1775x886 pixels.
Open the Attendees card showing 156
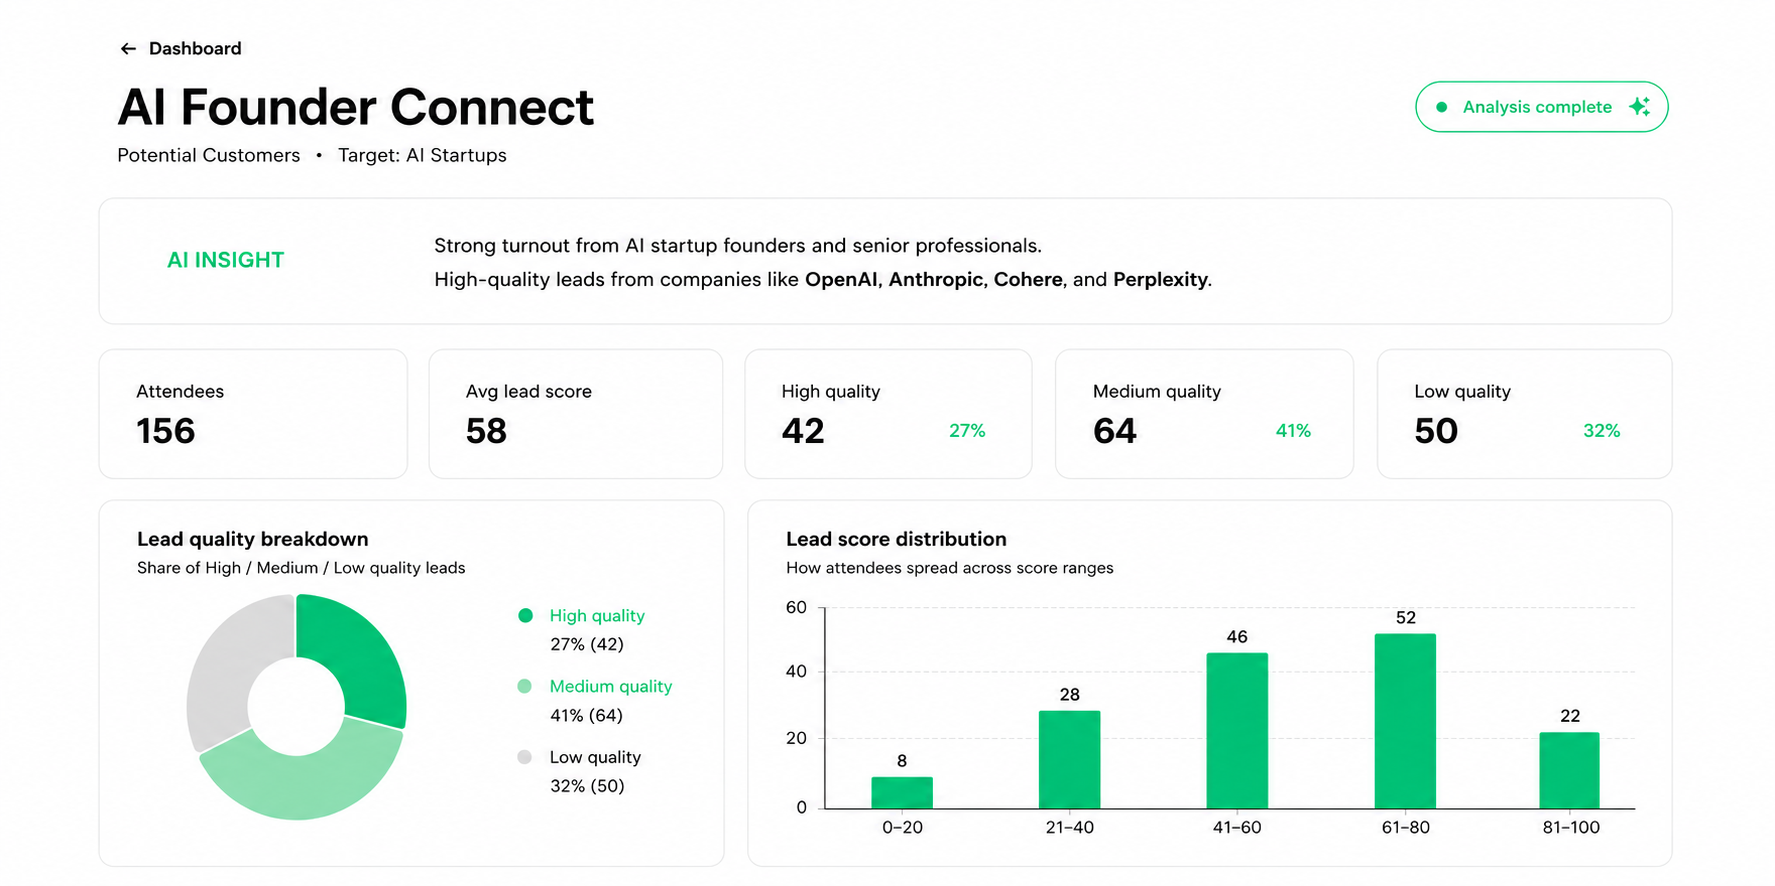[253, 414]
